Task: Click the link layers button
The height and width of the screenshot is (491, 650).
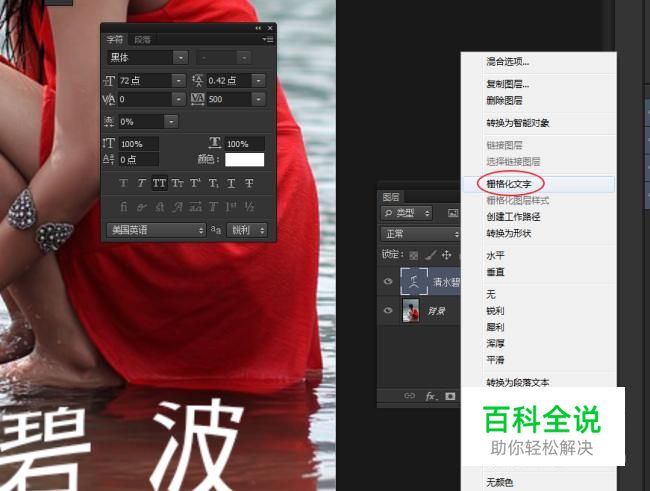Action: click(409, 396)
